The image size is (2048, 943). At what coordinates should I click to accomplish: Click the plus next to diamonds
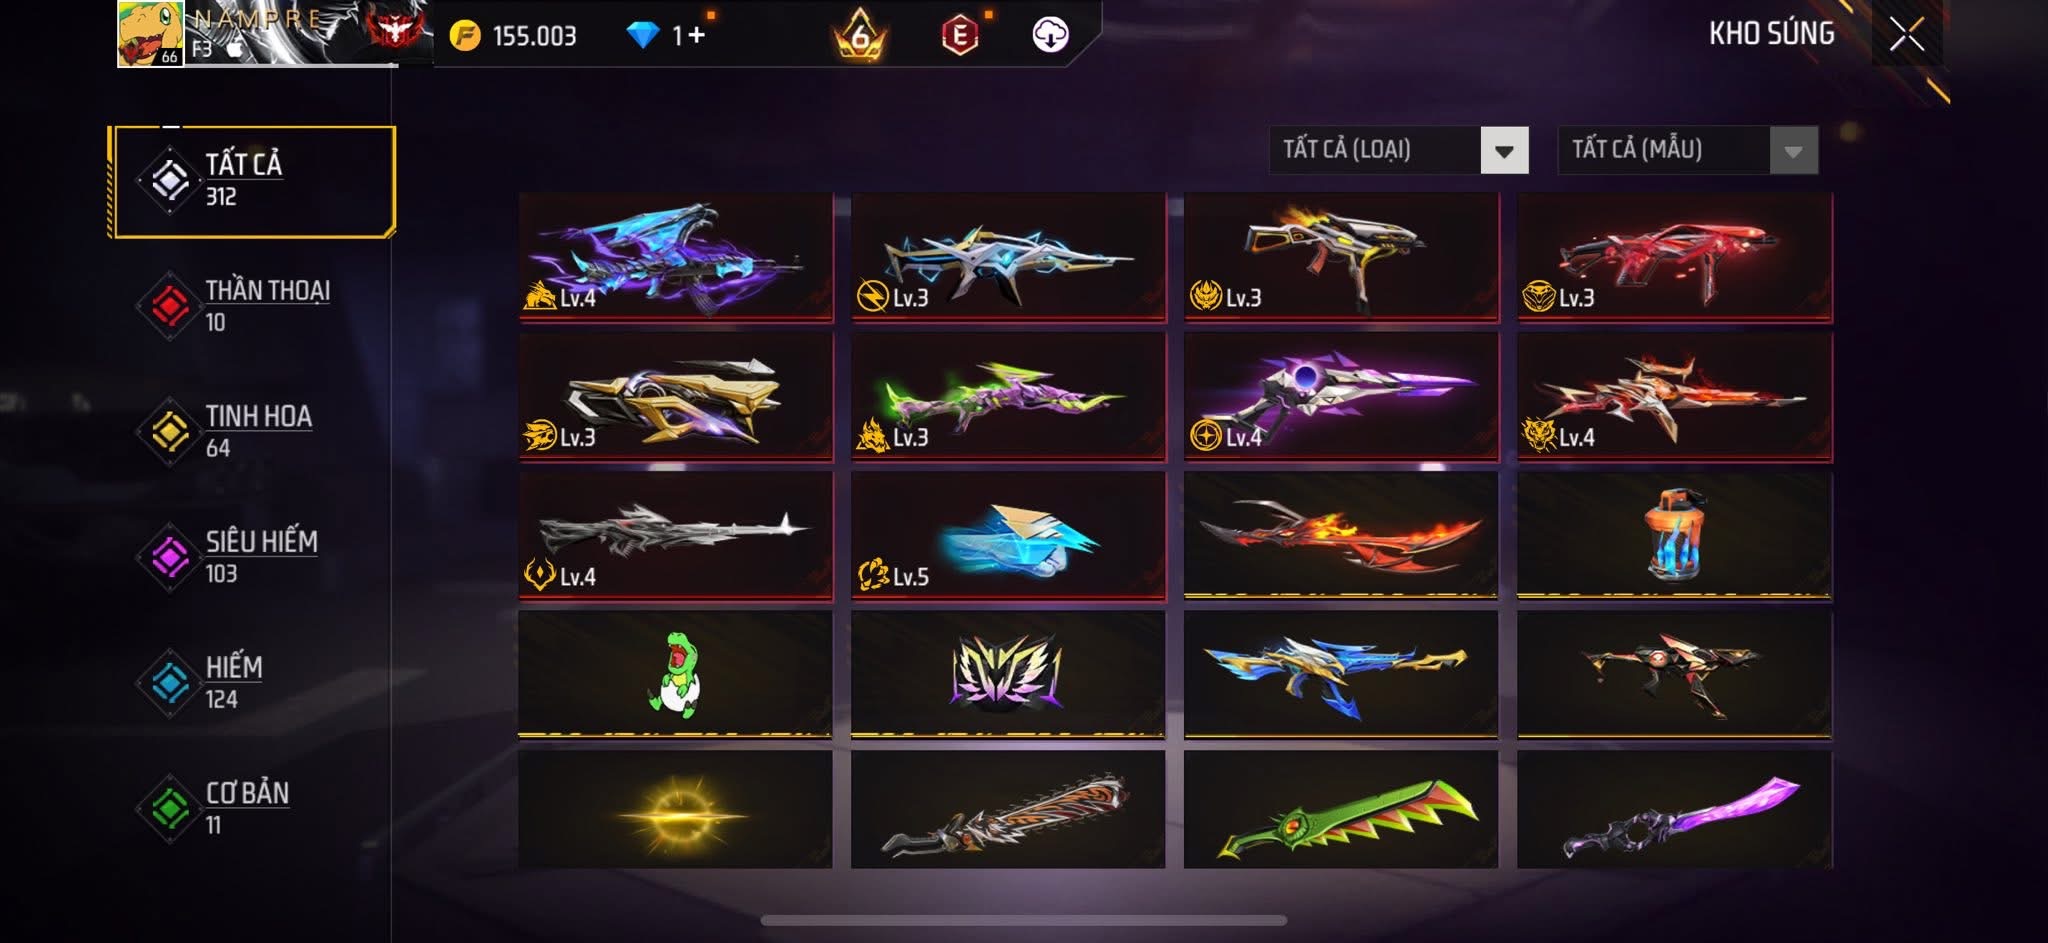[x=696, y=35]
